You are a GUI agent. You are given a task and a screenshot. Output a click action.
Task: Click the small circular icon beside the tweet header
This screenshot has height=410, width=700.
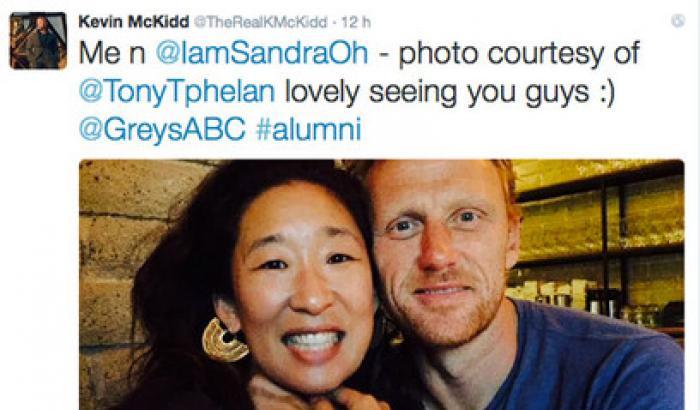[678, 21]
